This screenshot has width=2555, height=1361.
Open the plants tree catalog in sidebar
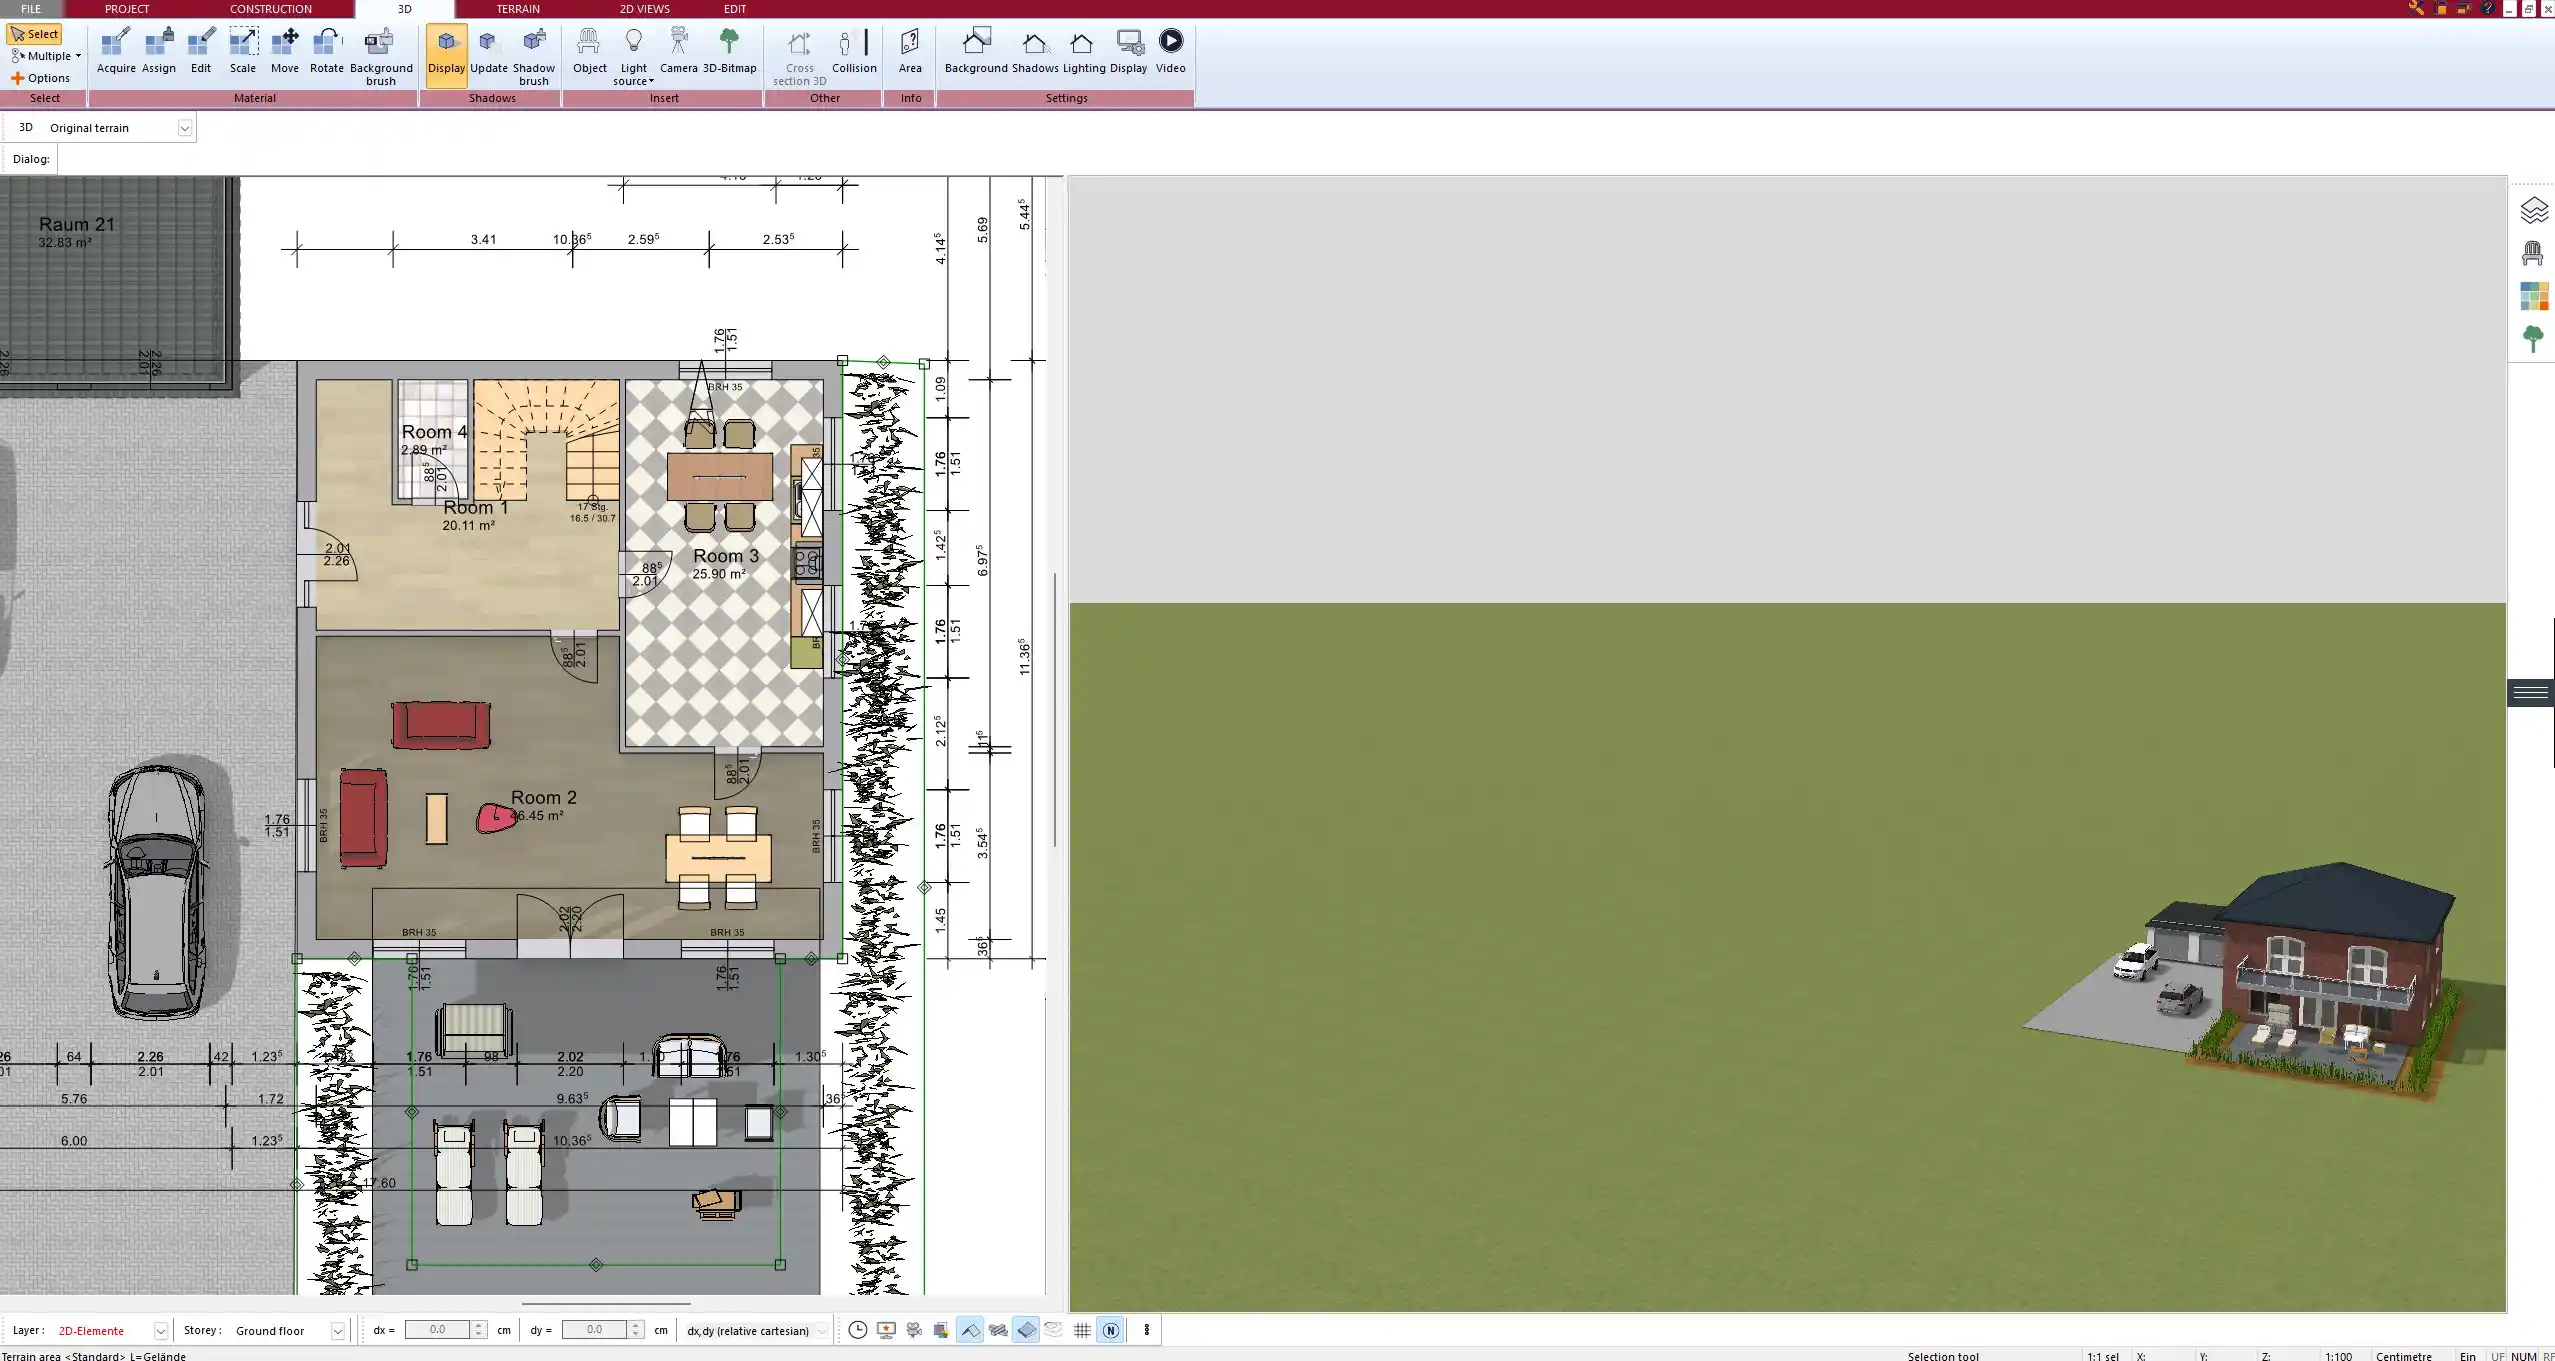pos(2533,339)
